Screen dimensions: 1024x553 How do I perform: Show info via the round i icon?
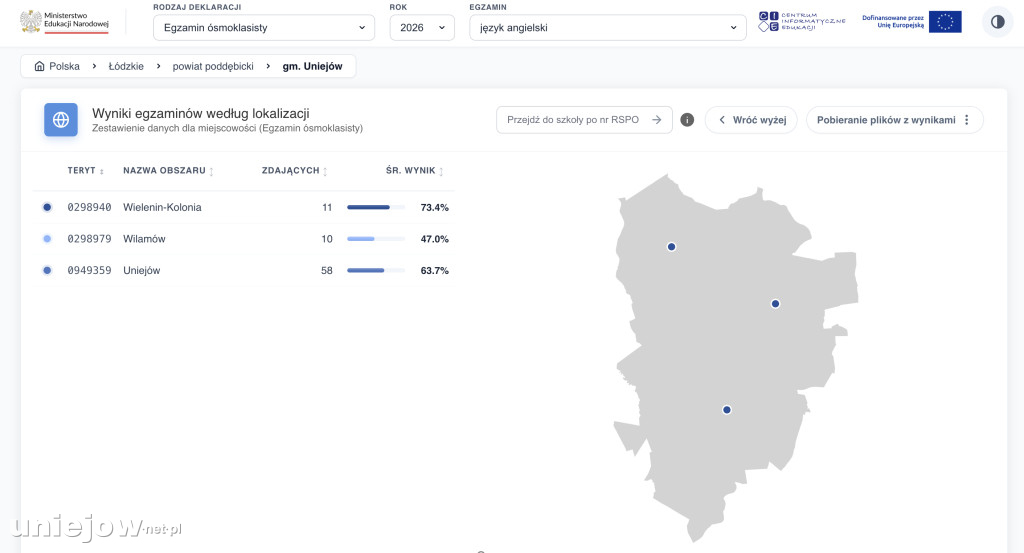pos(687,119)
